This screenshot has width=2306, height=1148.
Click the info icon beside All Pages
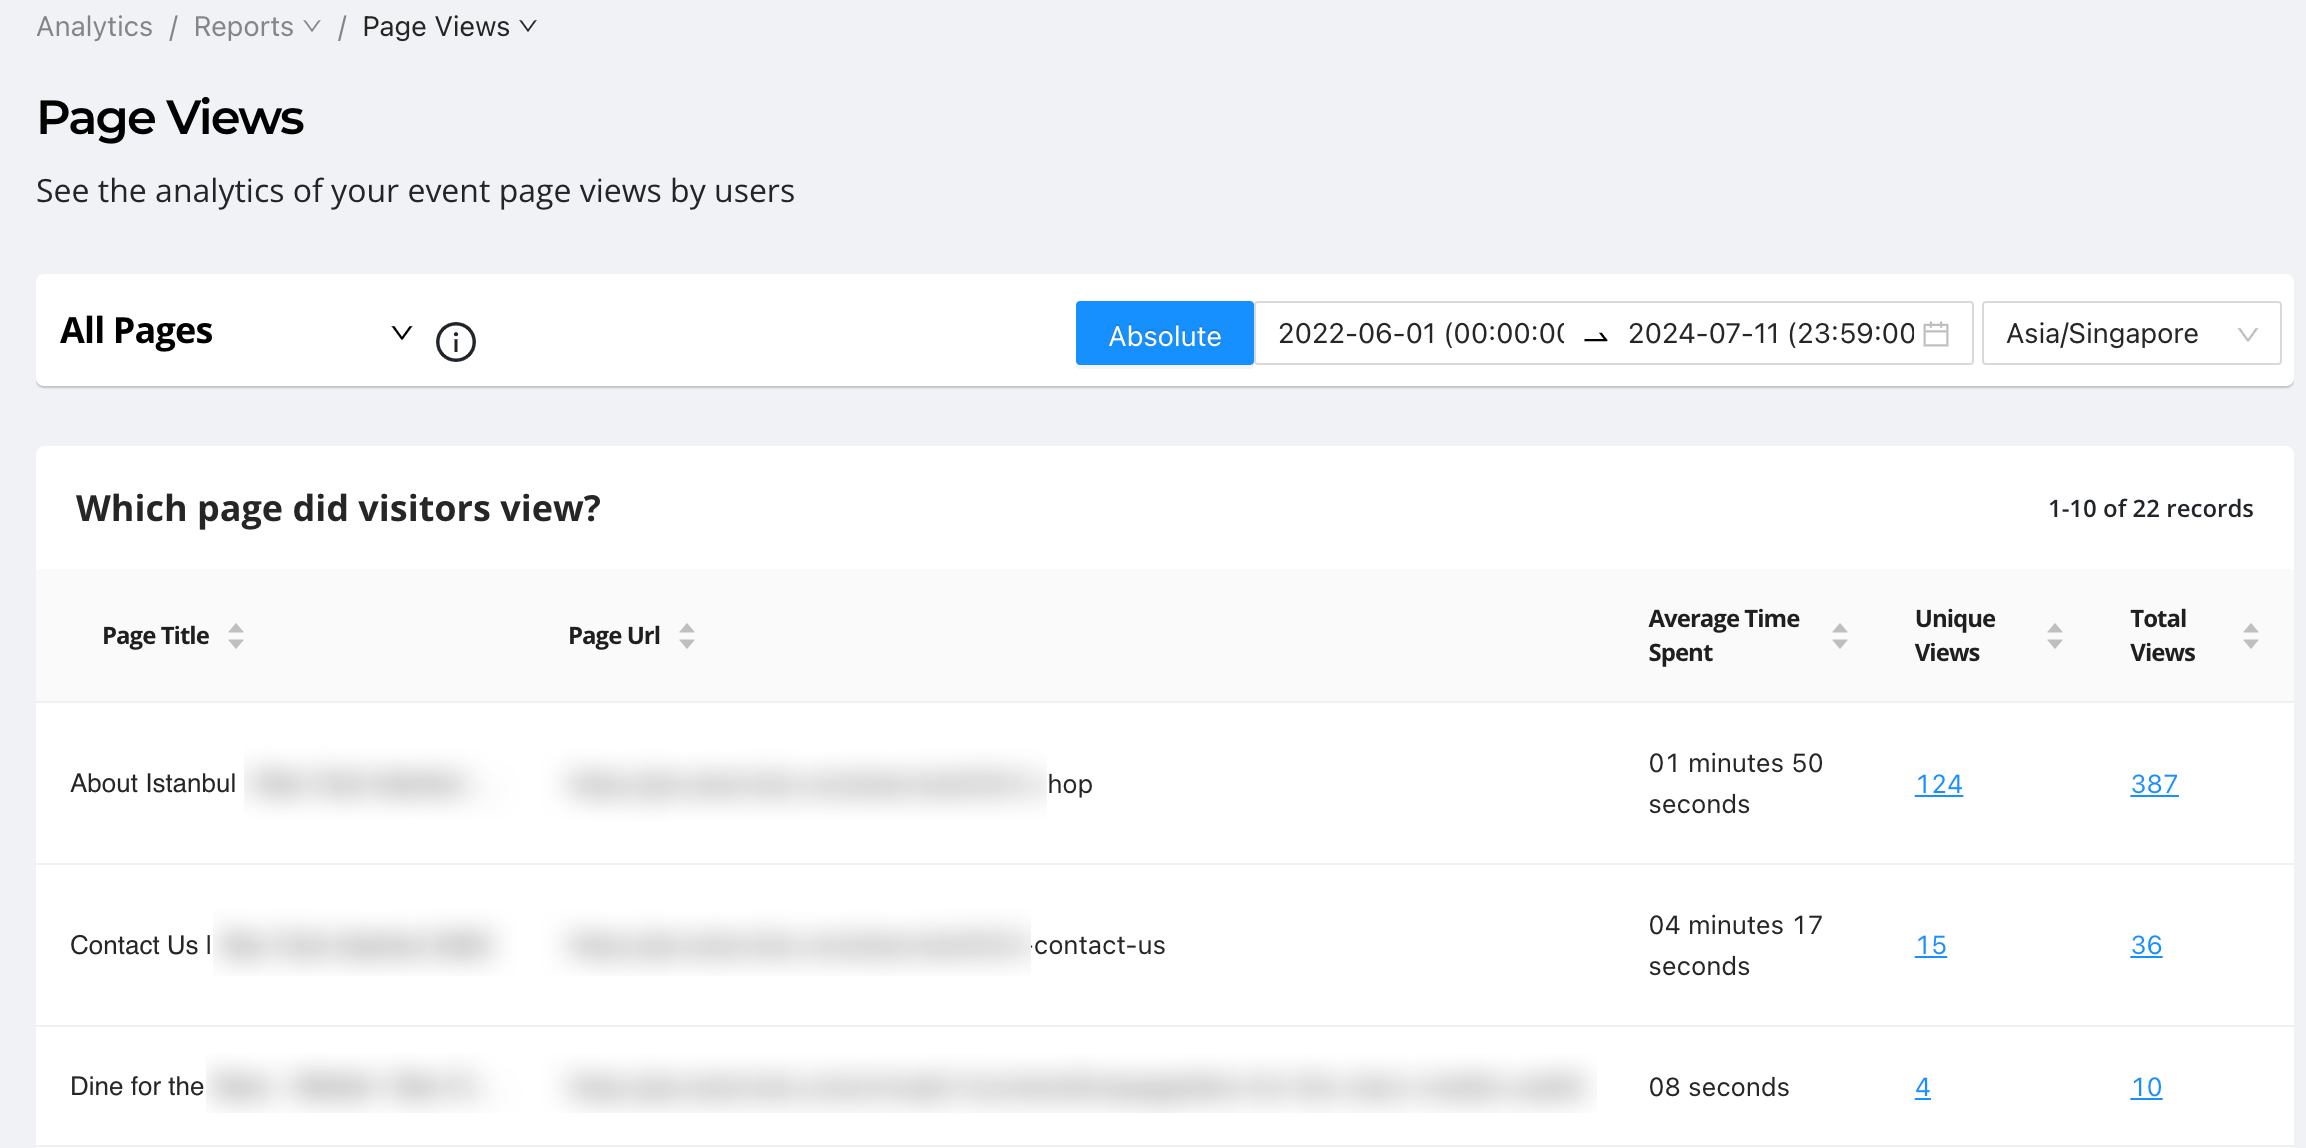point(456,342)
